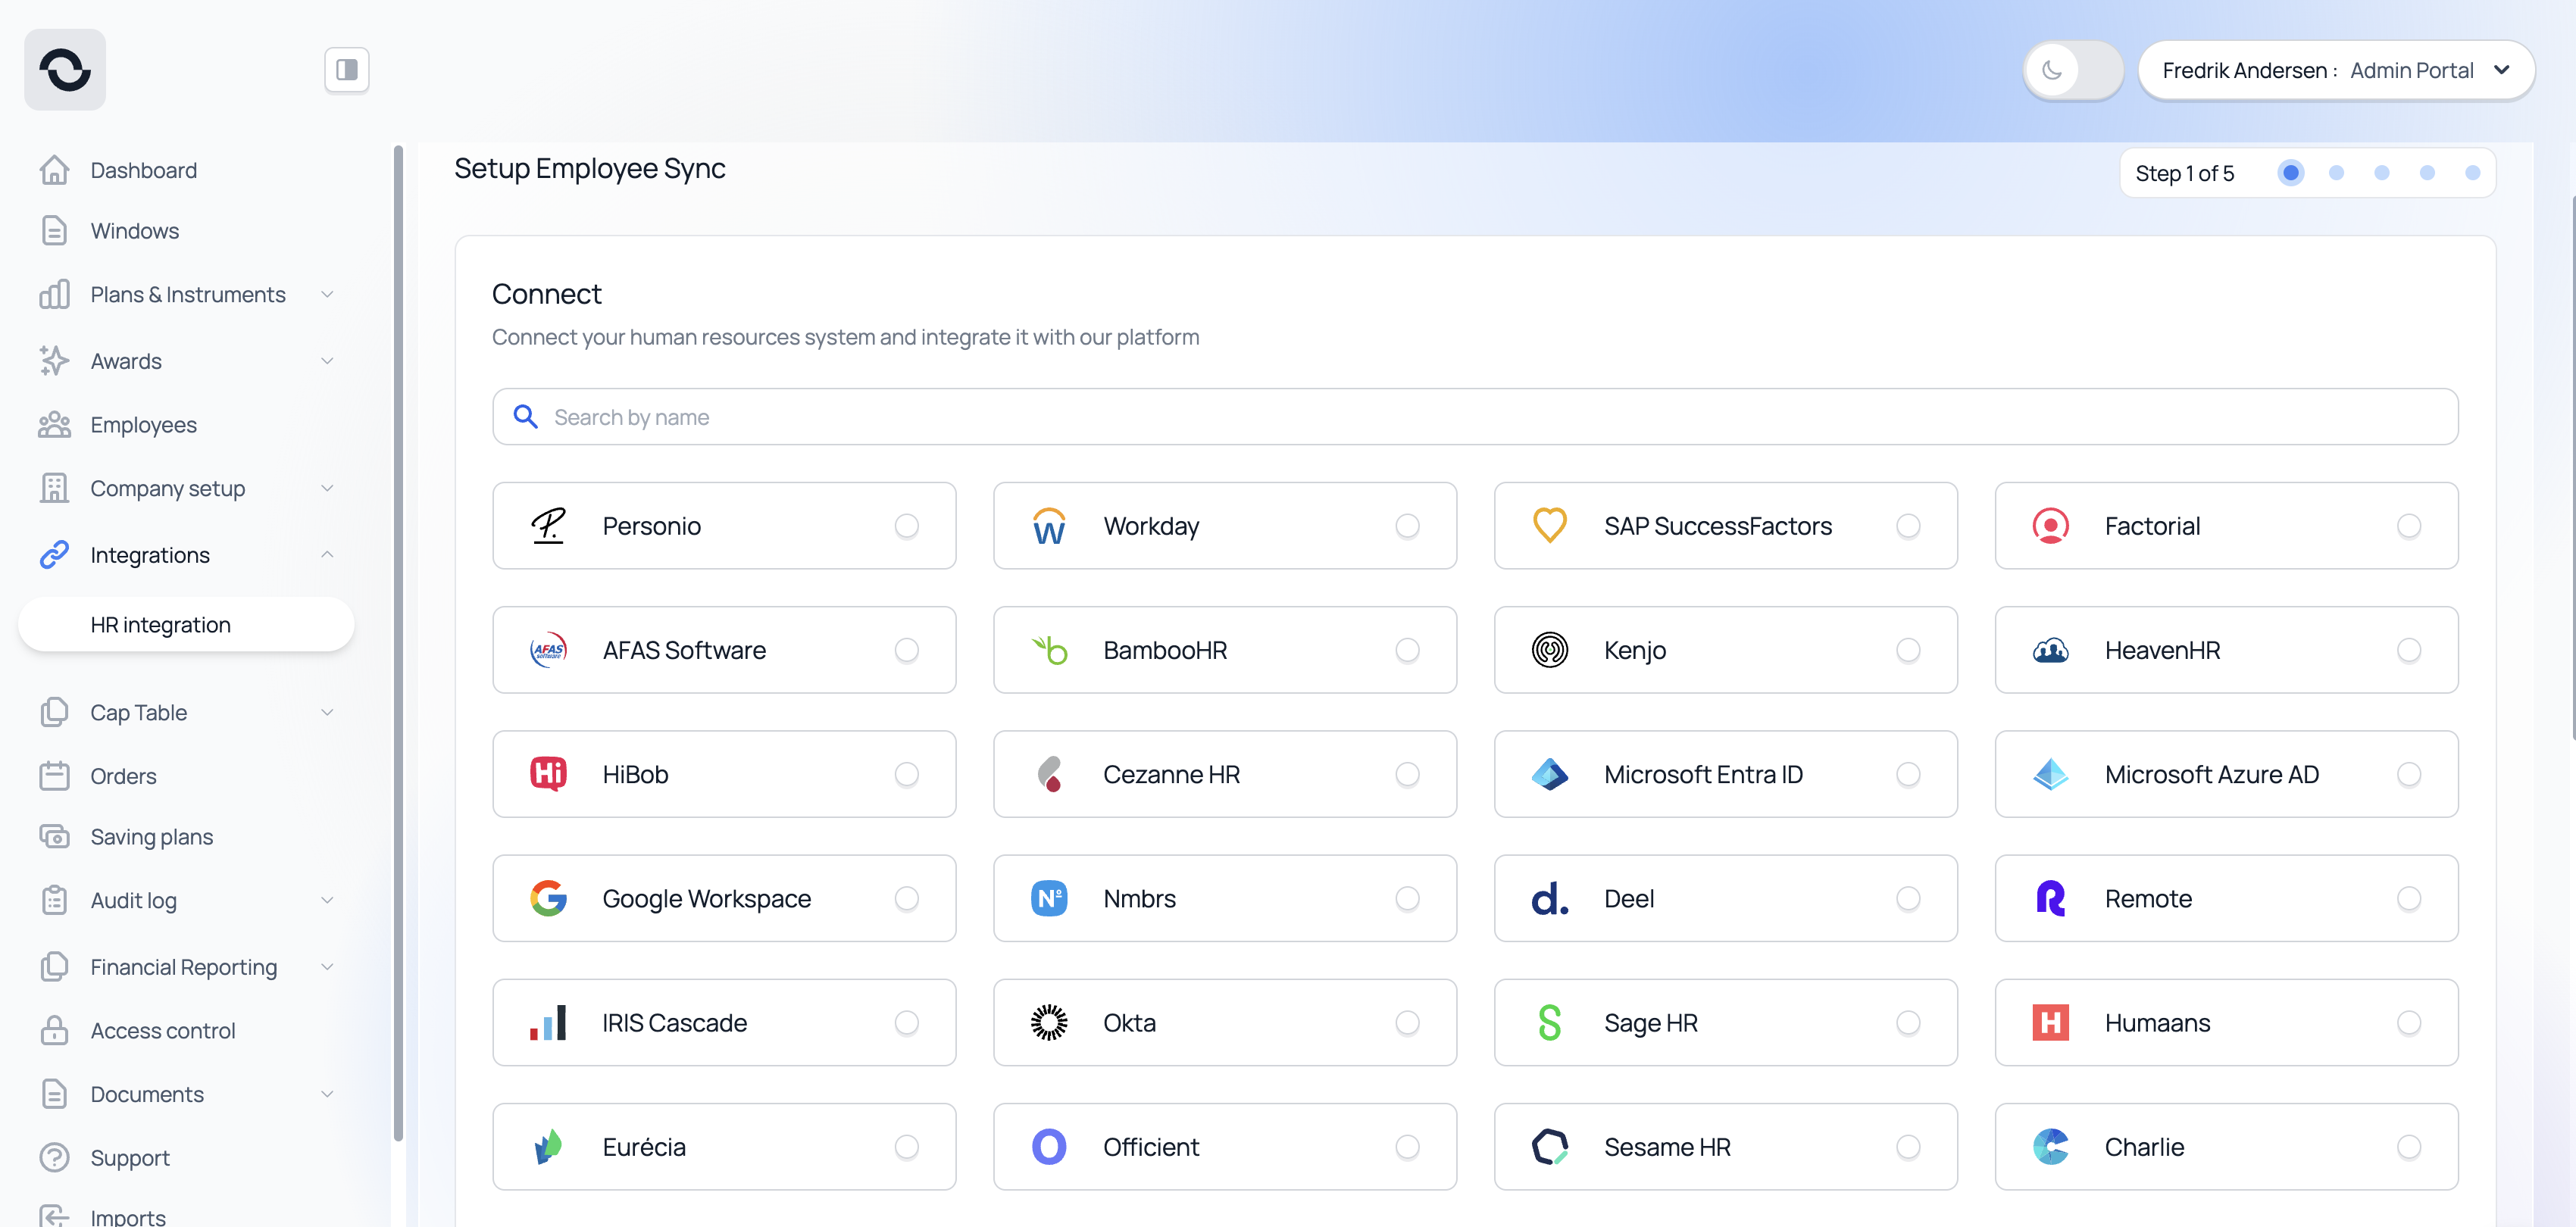This screenshot has width=2576, height=1227.
Task: Click the Search by name field
Action: click(1474, 417)
